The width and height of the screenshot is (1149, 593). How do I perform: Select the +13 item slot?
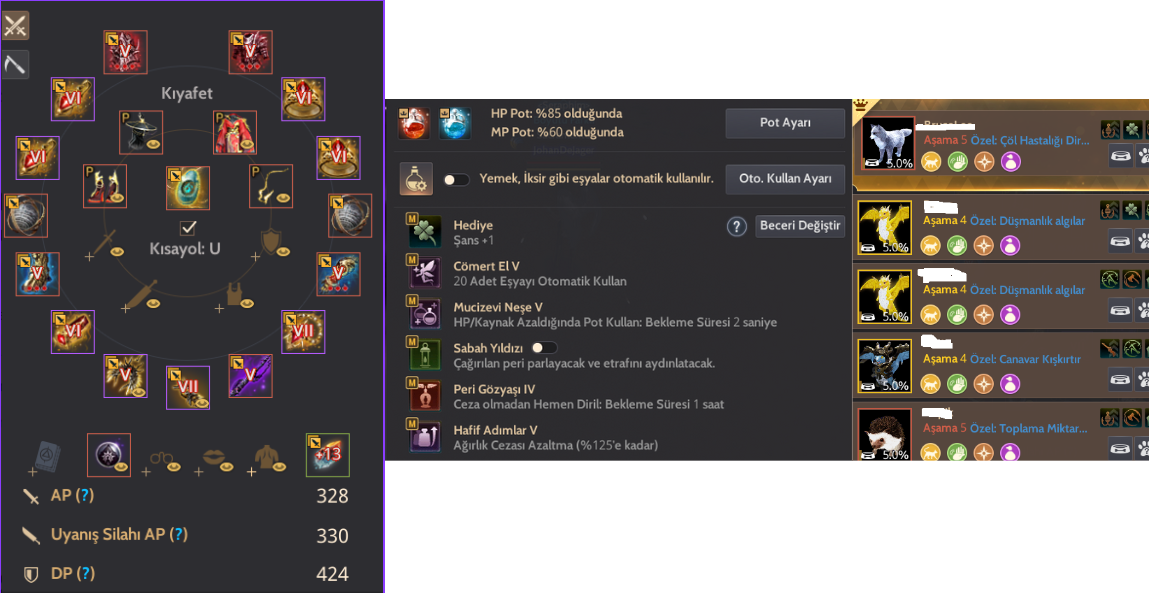pos(328,454)
